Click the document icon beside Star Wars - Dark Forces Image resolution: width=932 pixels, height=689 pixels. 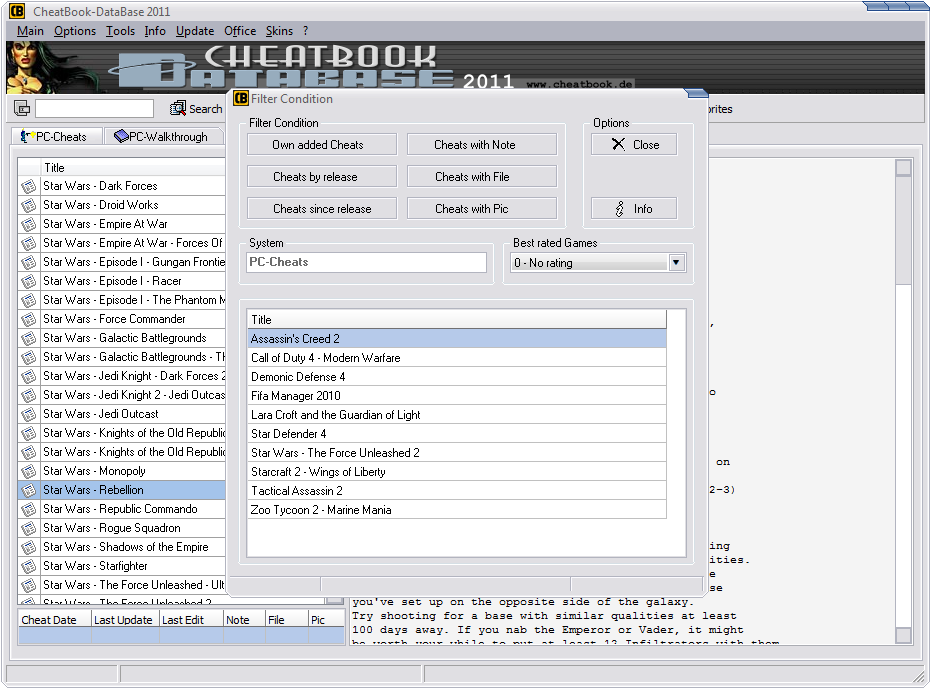pyautogui.click(x=28, y=186)
